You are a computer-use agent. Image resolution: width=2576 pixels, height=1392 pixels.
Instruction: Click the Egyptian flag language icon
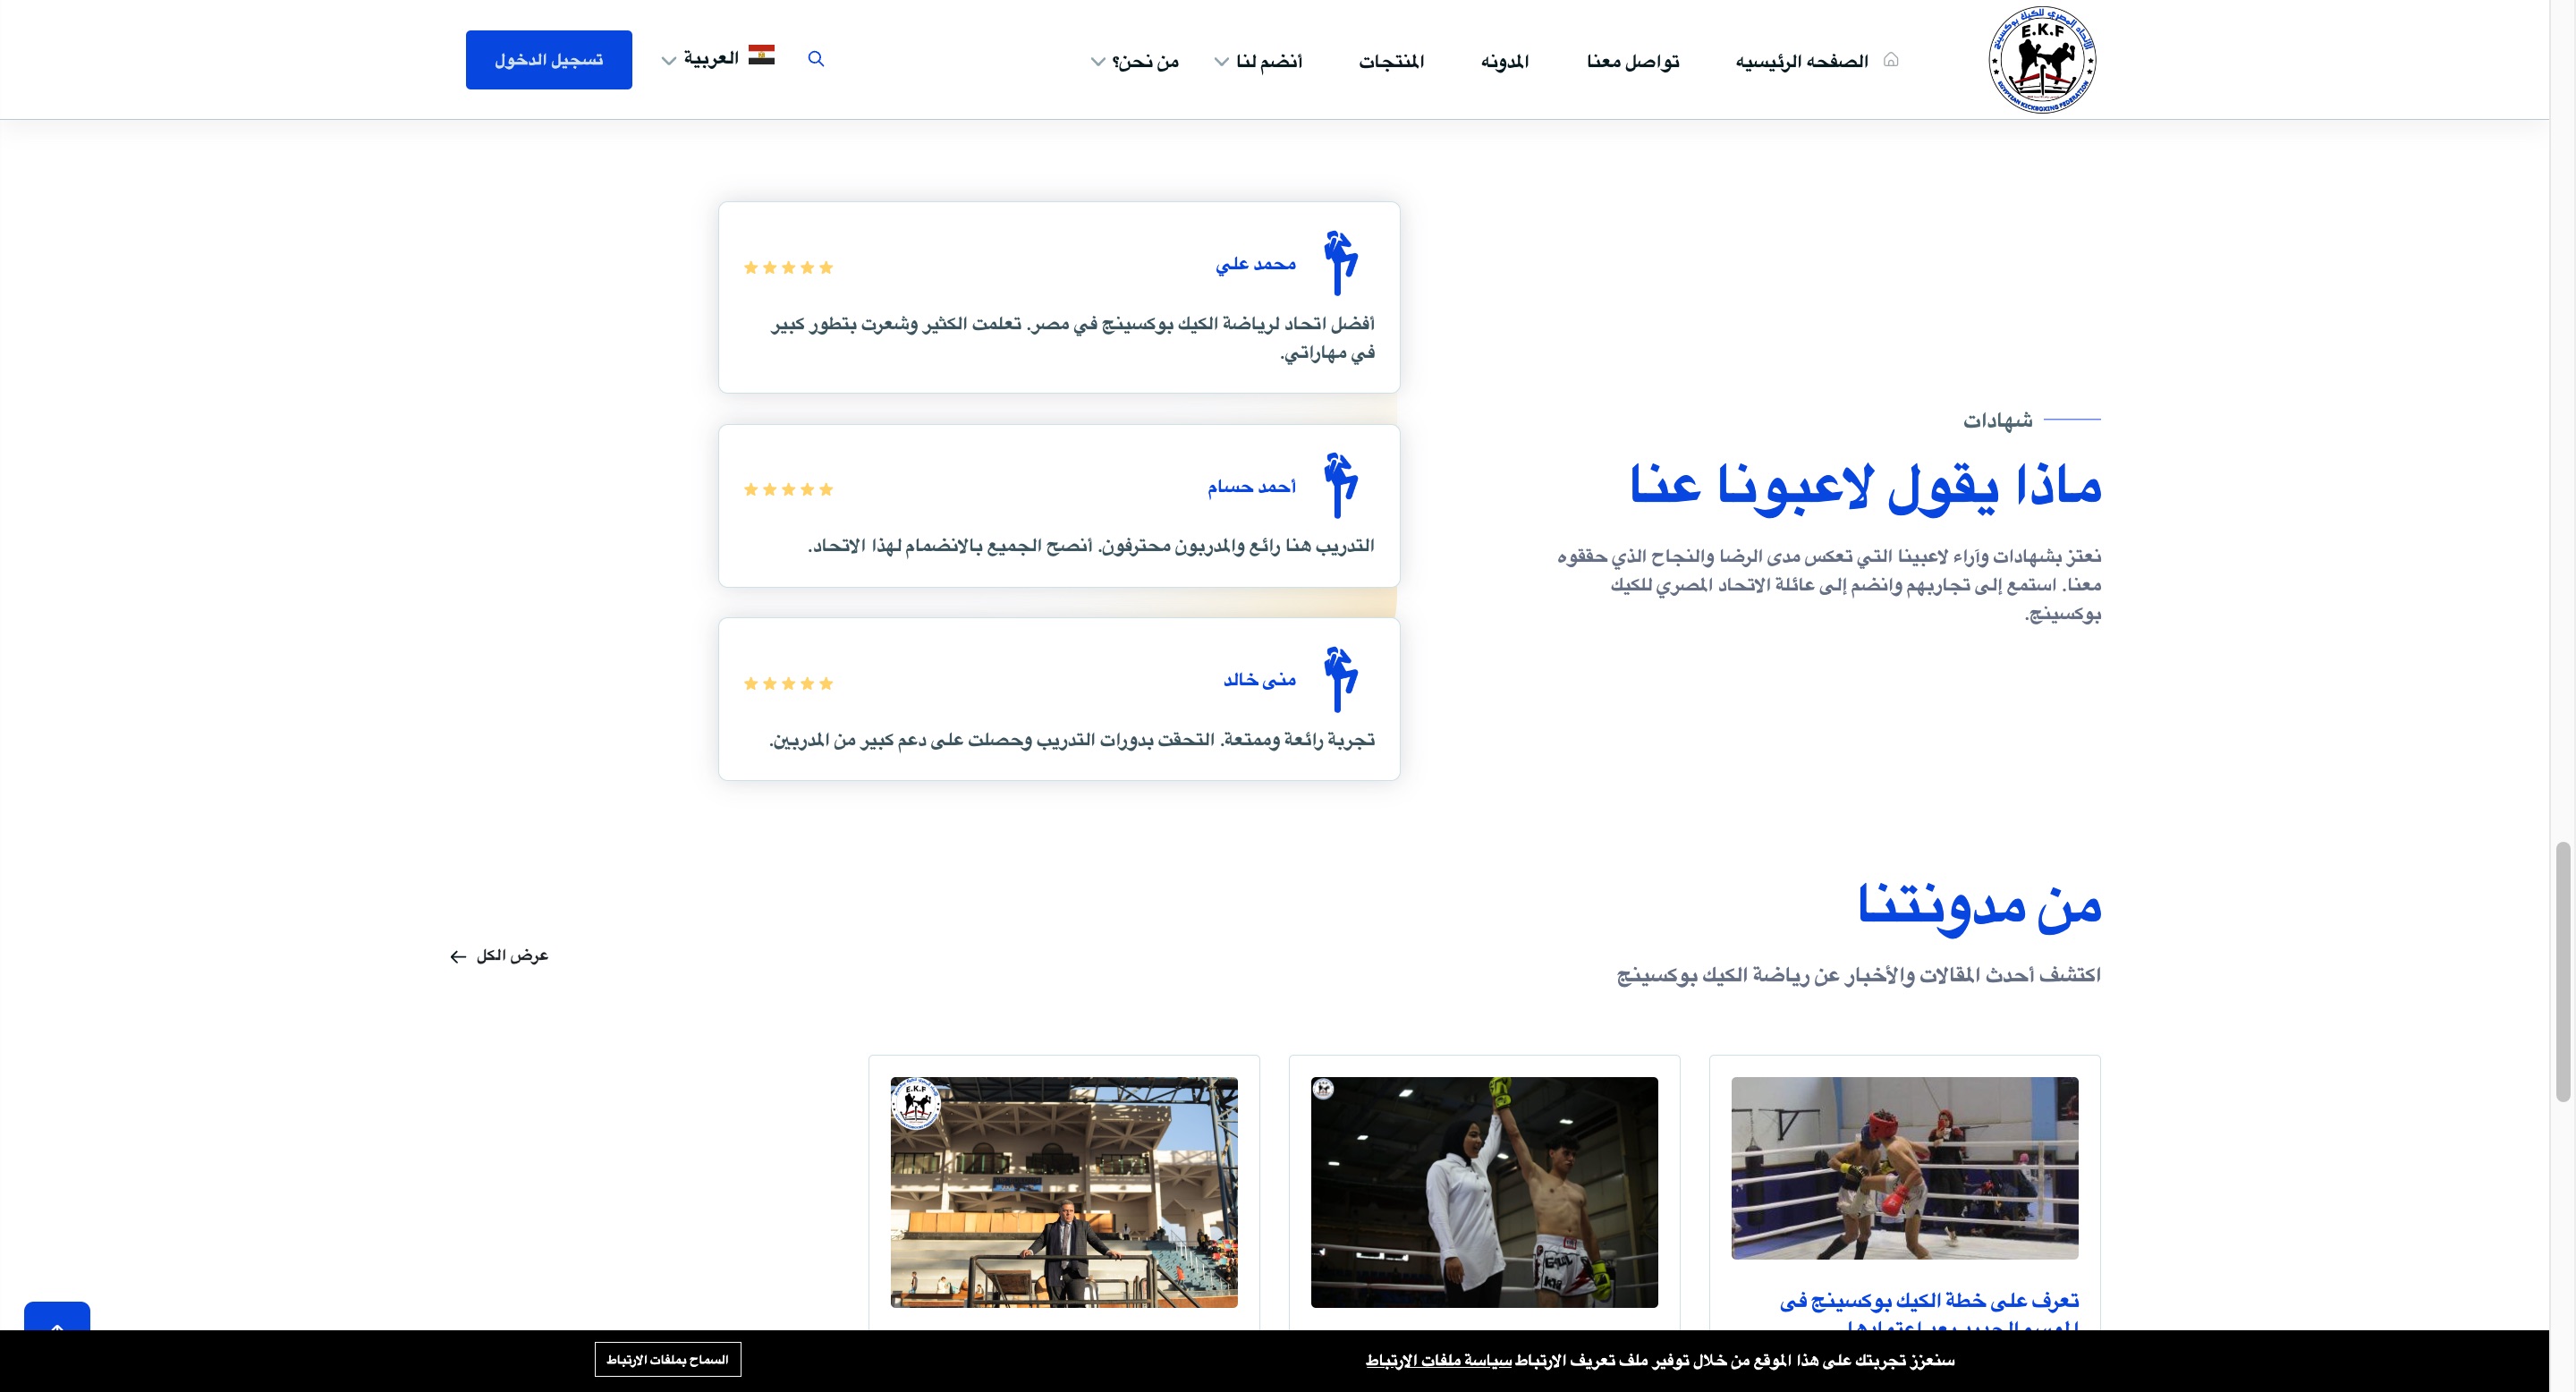click(x=761, y=55)
